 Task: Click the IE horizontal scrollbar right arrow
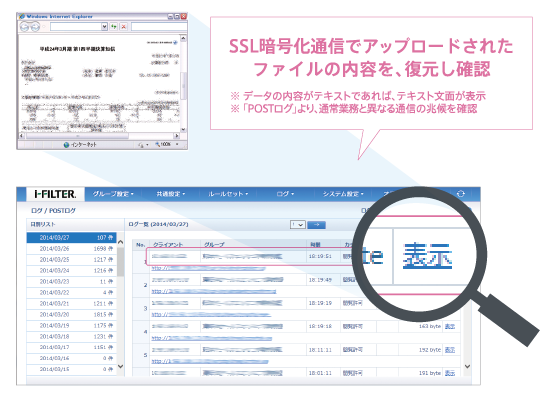[x=177, y=136]
